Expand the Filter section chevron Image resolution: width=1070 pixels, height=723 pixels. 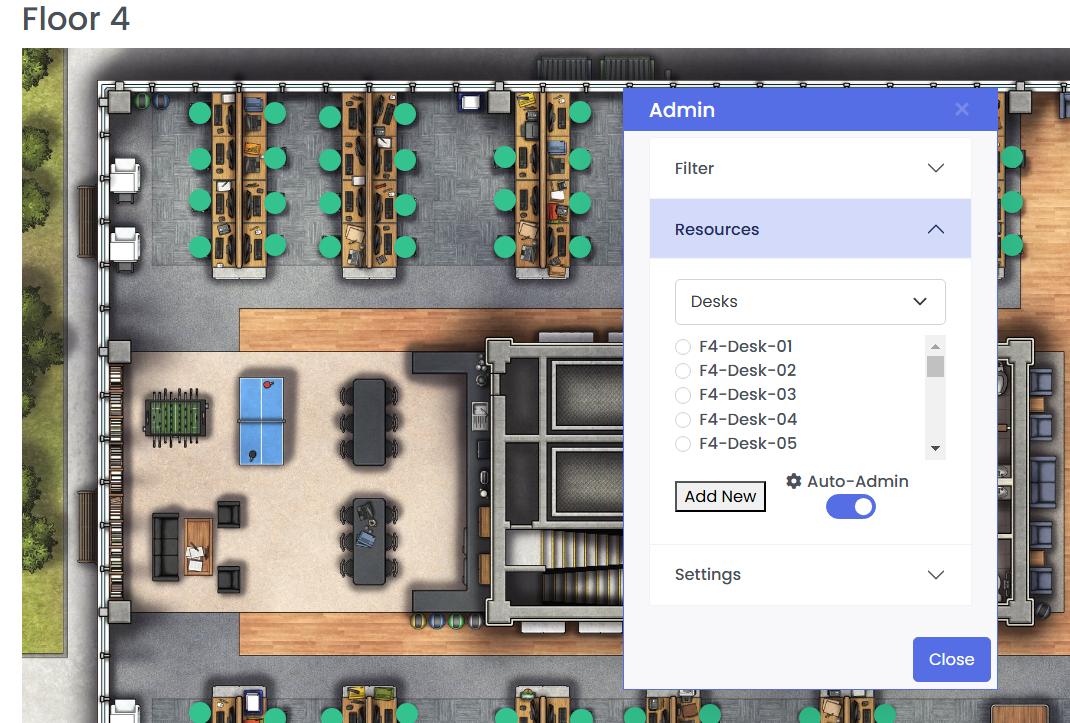click(936, 168)
